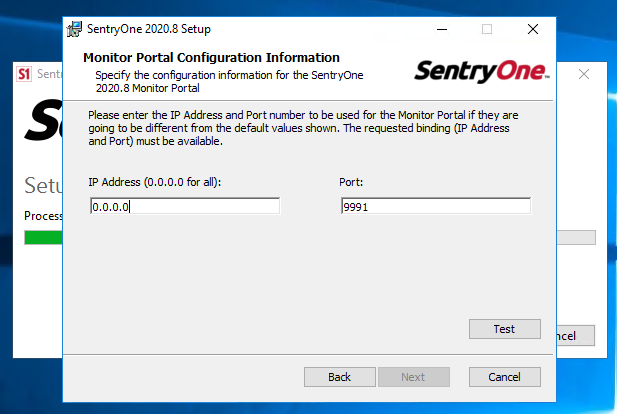
Task: Click the partially hidden Cancel button in background window
Action: 575,336
